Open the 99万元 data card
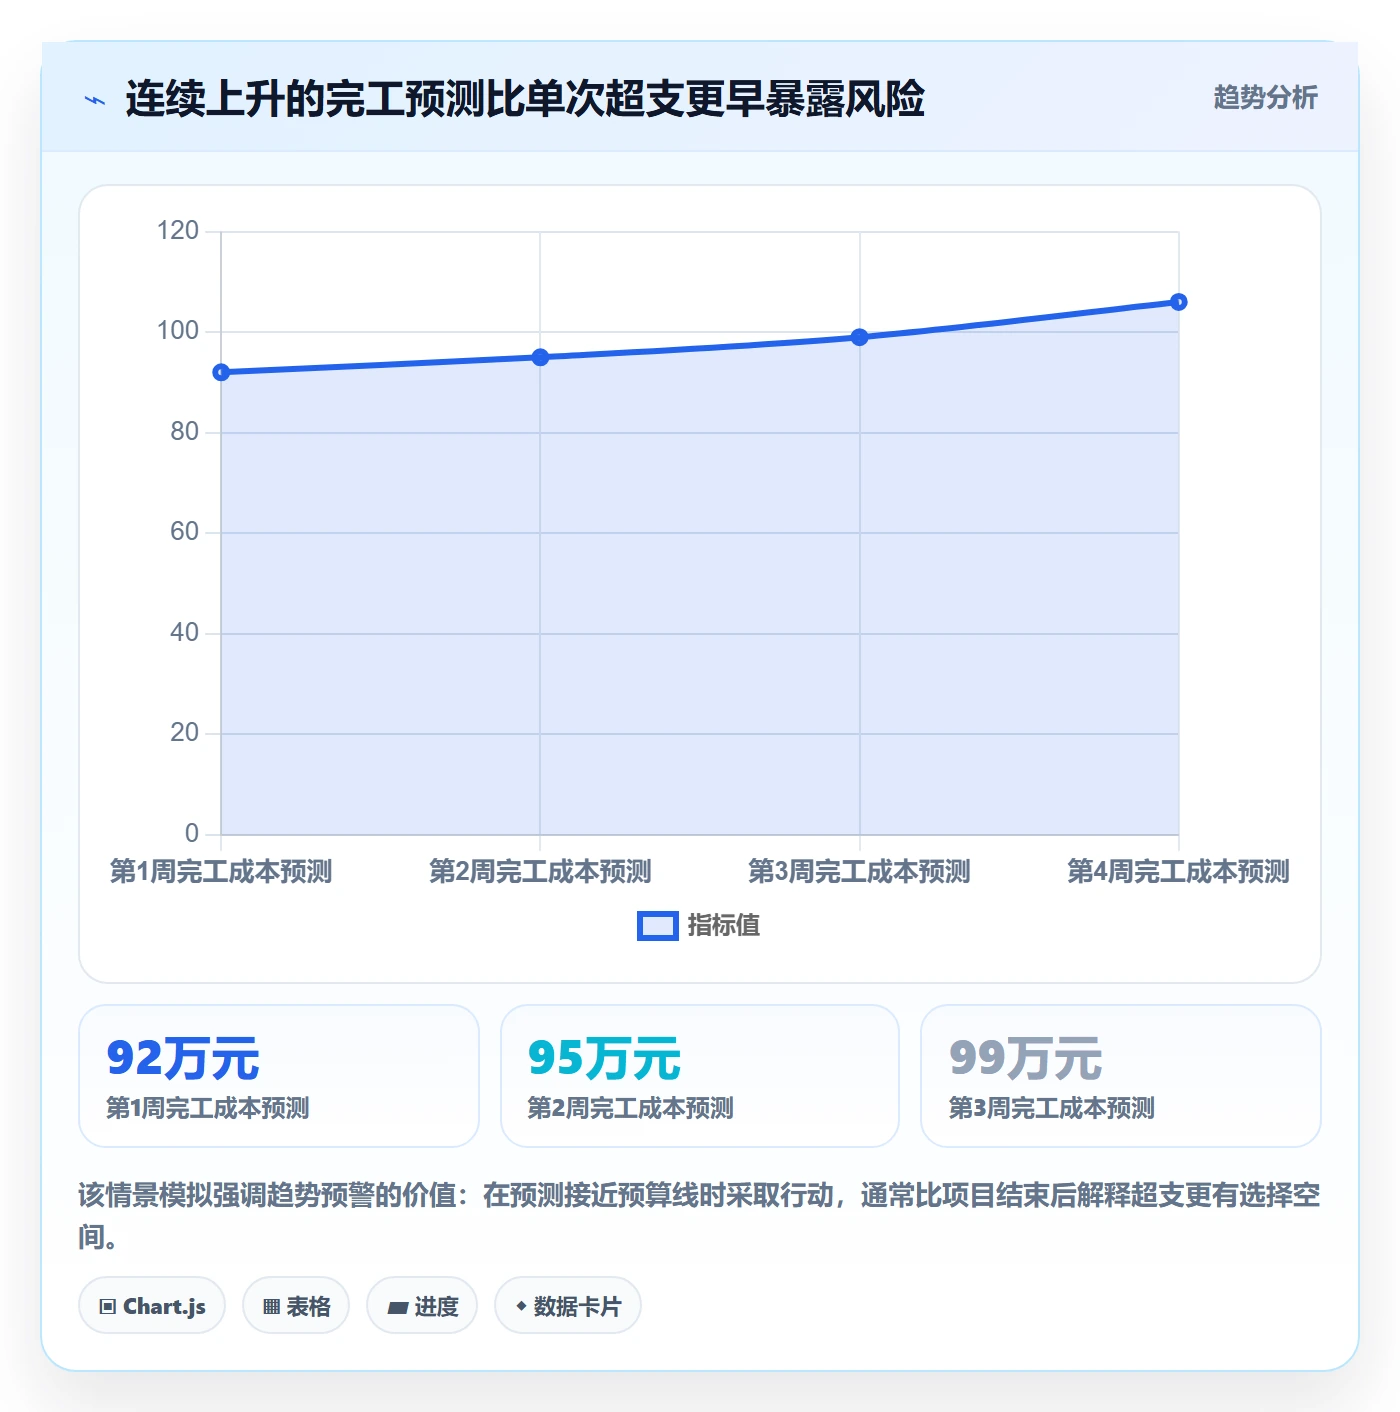Viewport: 1400px width, 1412px height. click(1121, 1076)
